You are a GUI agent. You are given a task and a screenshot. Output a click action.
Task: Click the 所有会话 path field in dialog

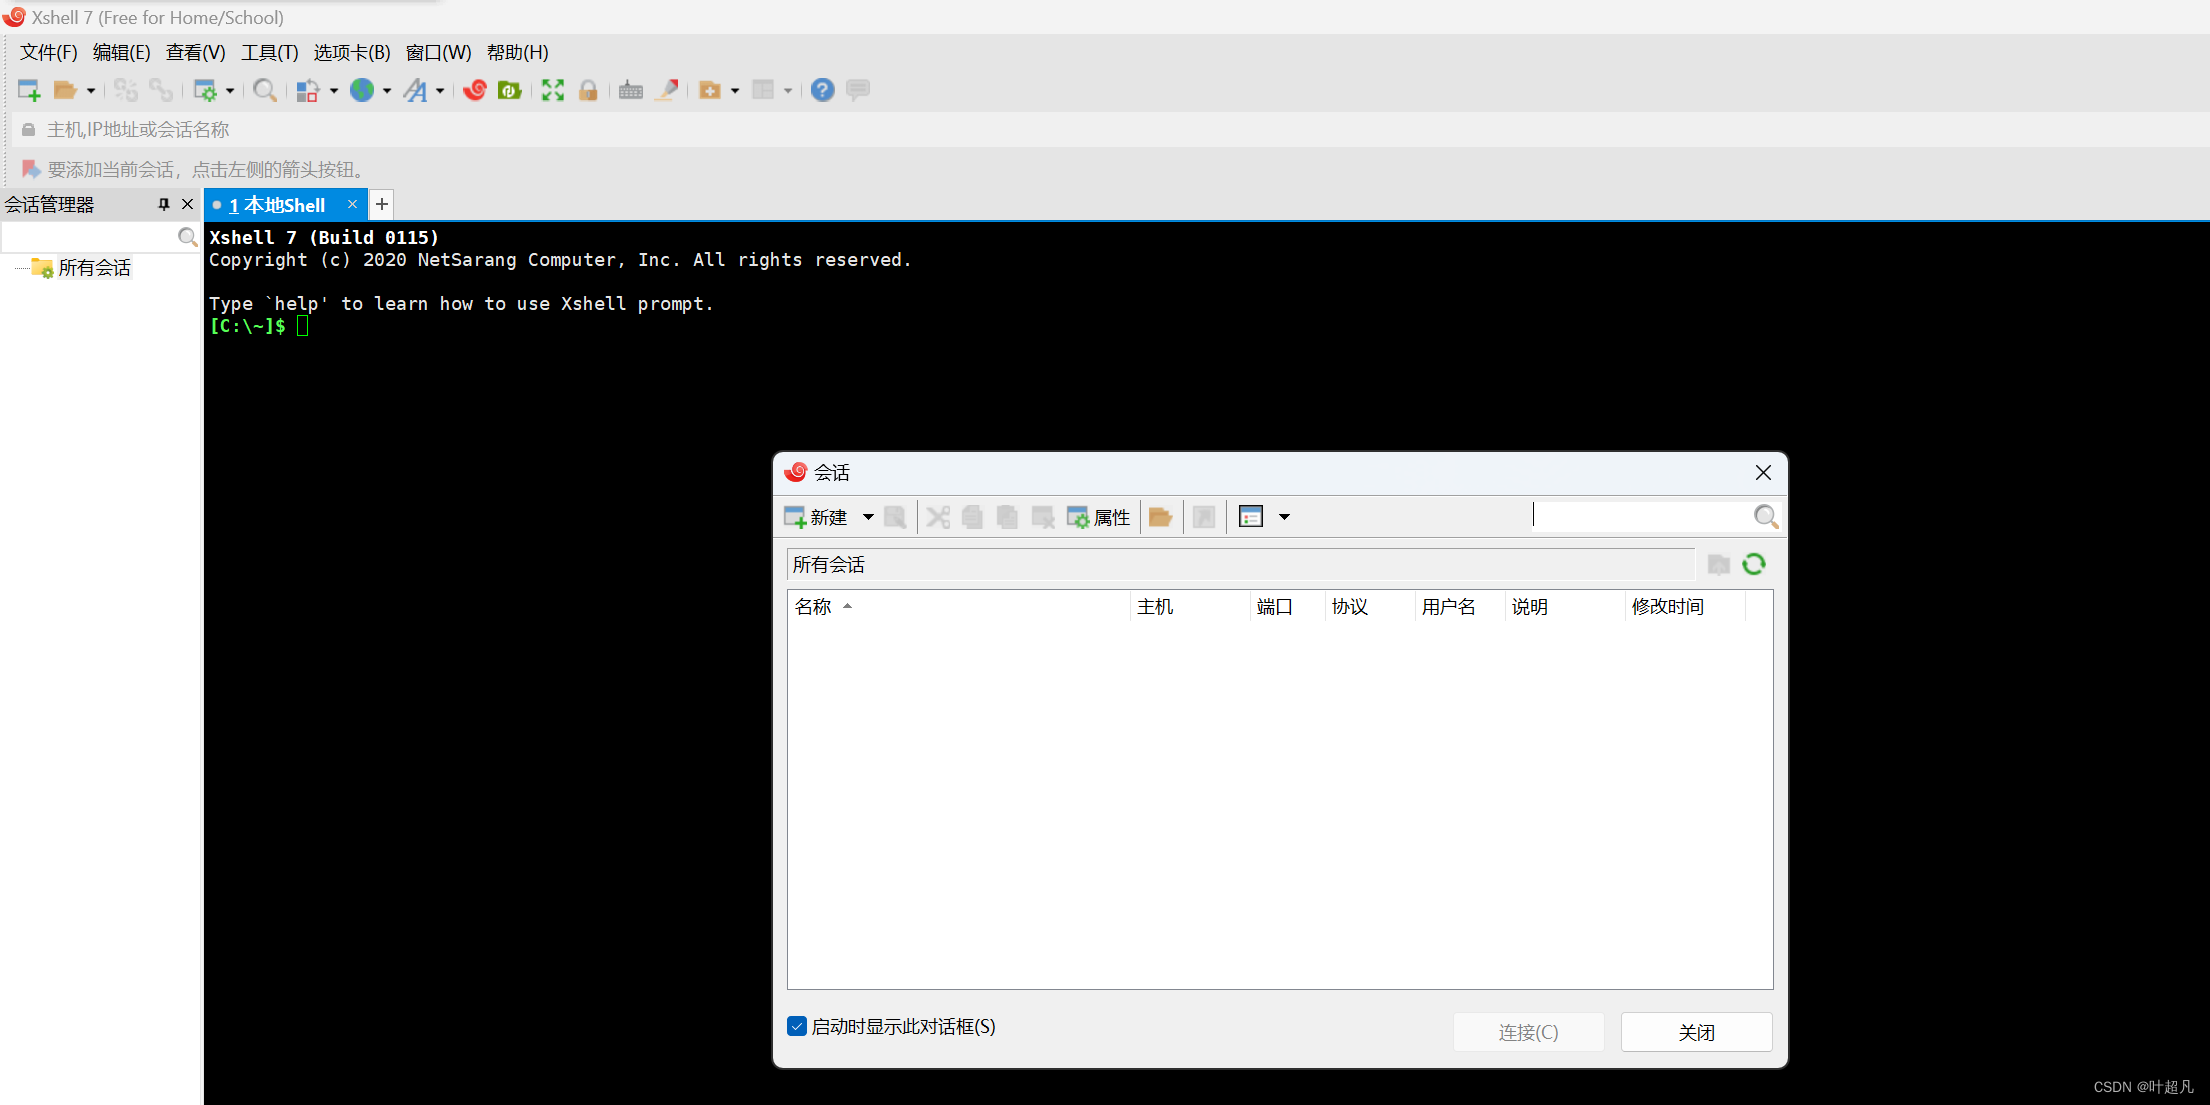coord(1240,565)
